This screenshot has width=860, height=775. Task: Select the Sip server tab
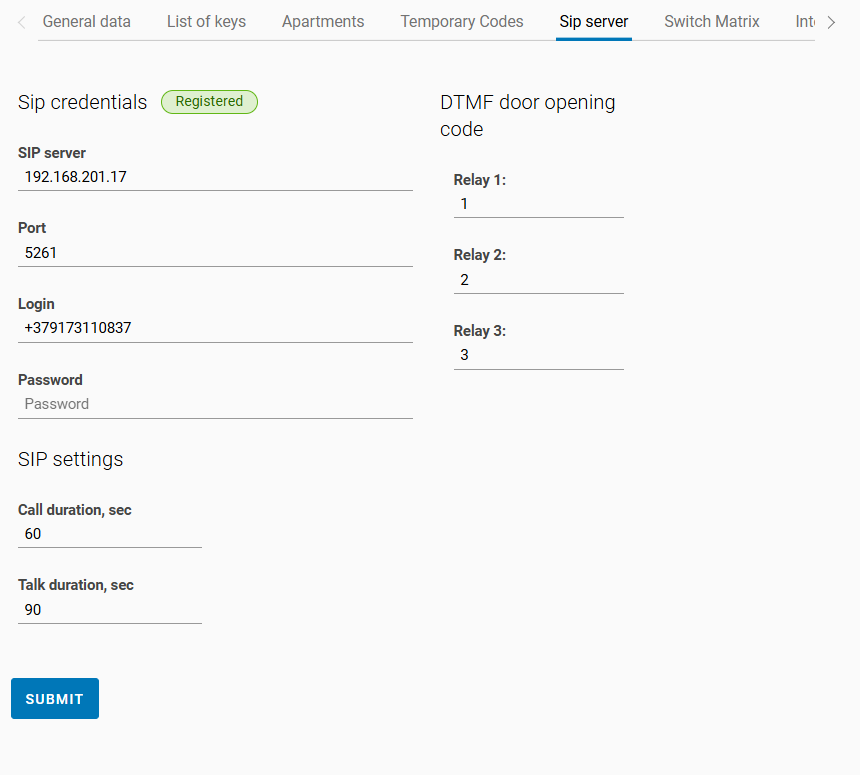tap(594, 21)
